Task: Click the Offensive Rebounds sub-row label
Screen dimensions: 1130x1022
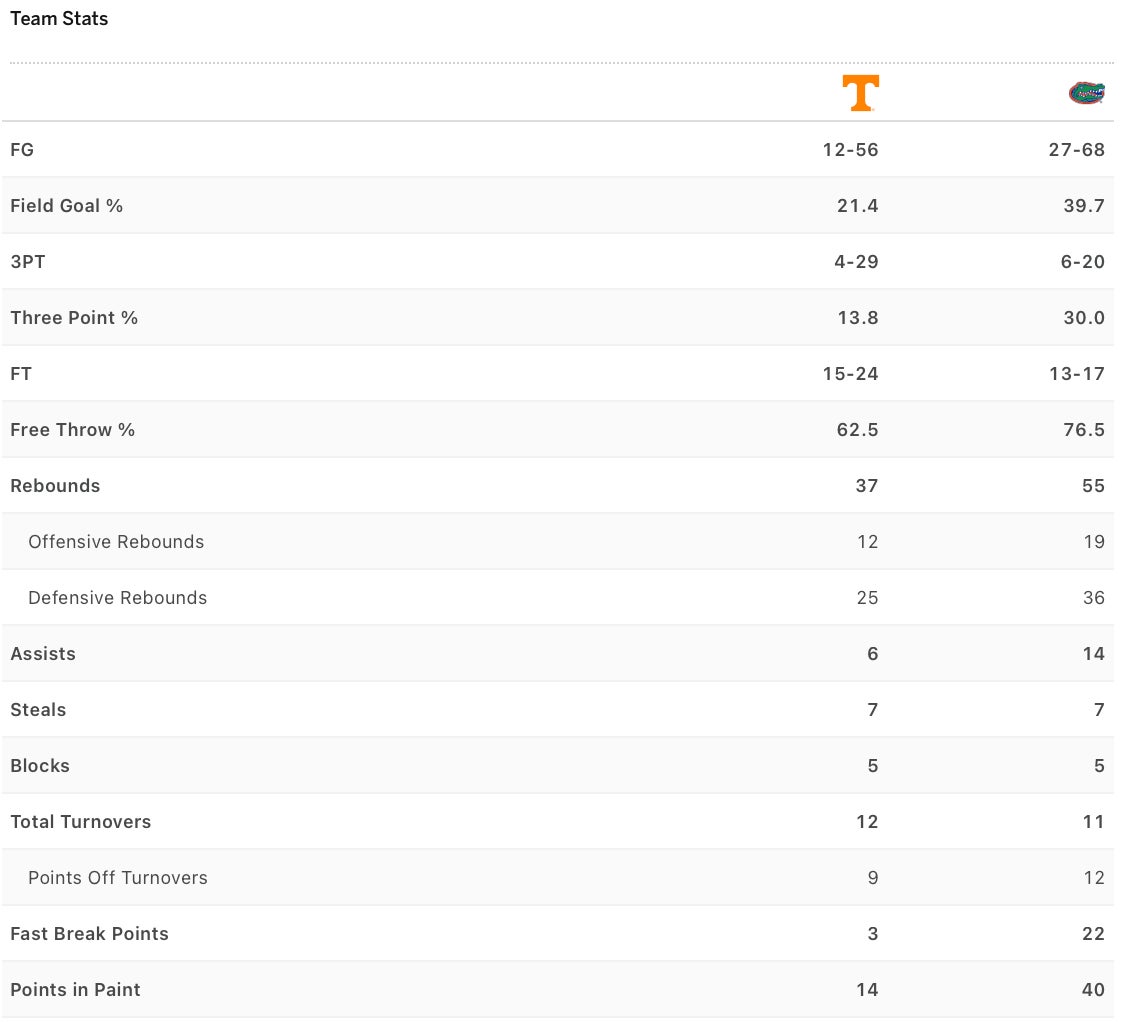Action: pyautogui.click(x=116, y=542)
